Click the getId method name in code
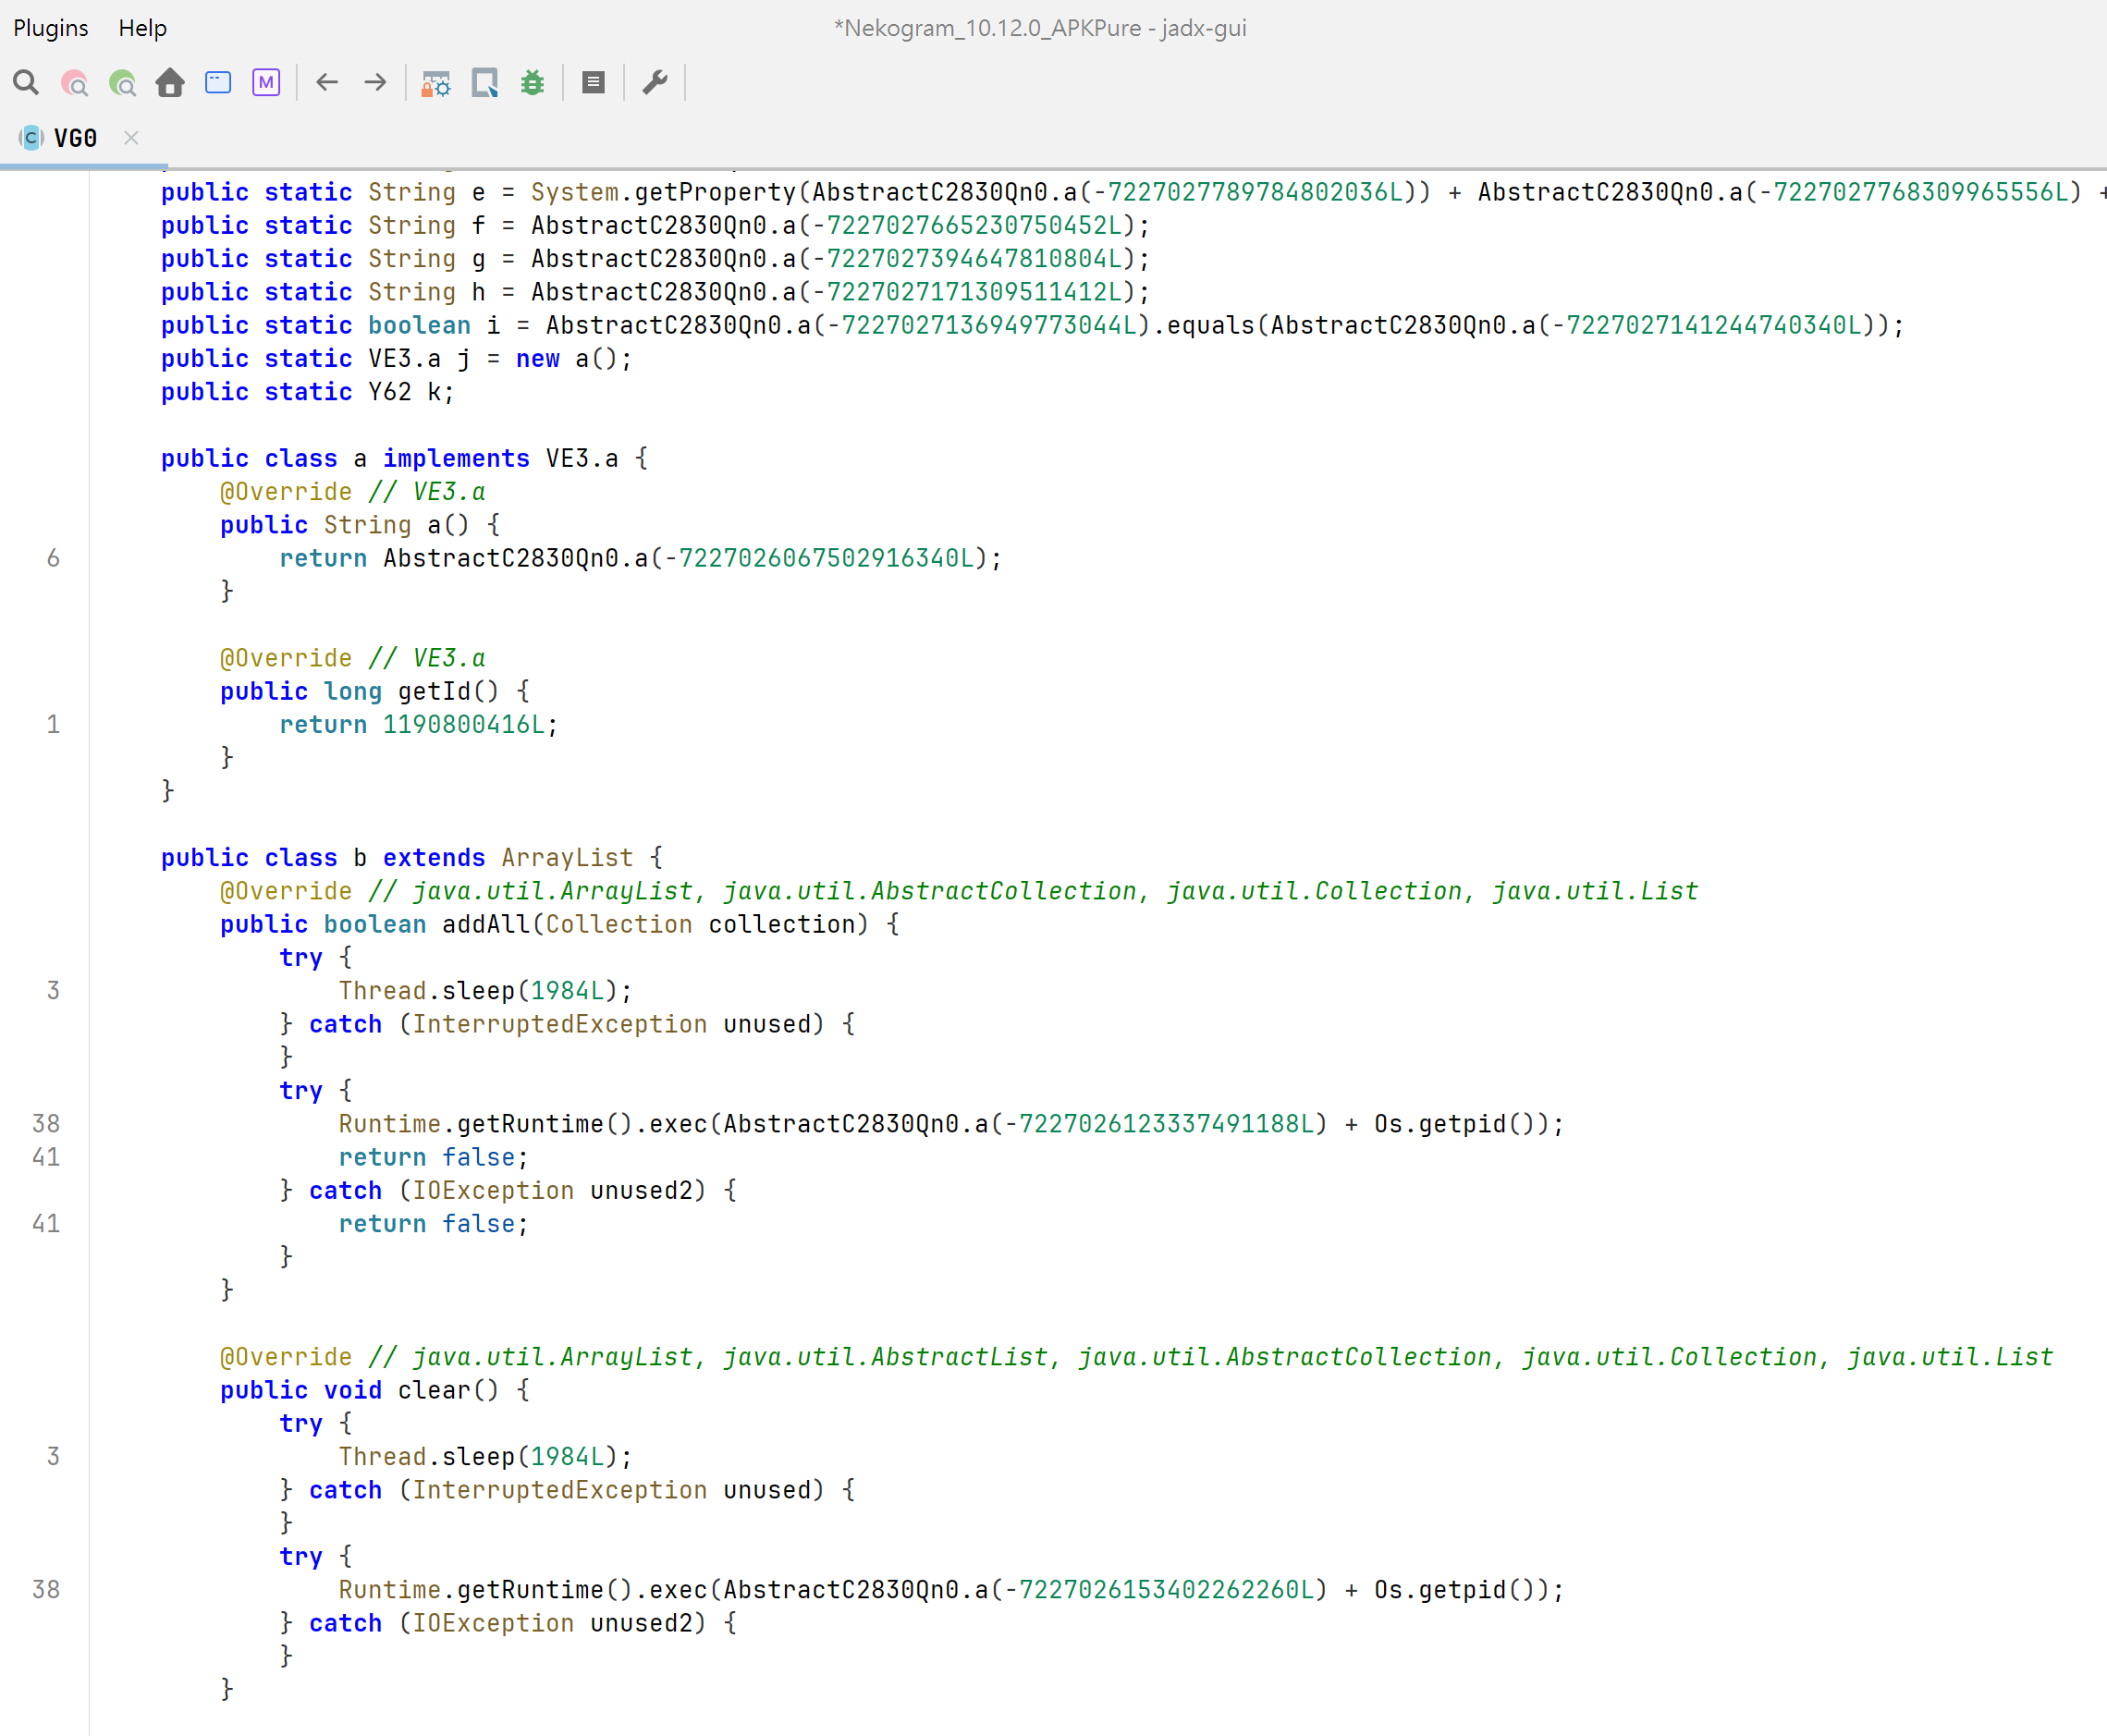The image size is (2107, 1736). click(x=434, y=692)
